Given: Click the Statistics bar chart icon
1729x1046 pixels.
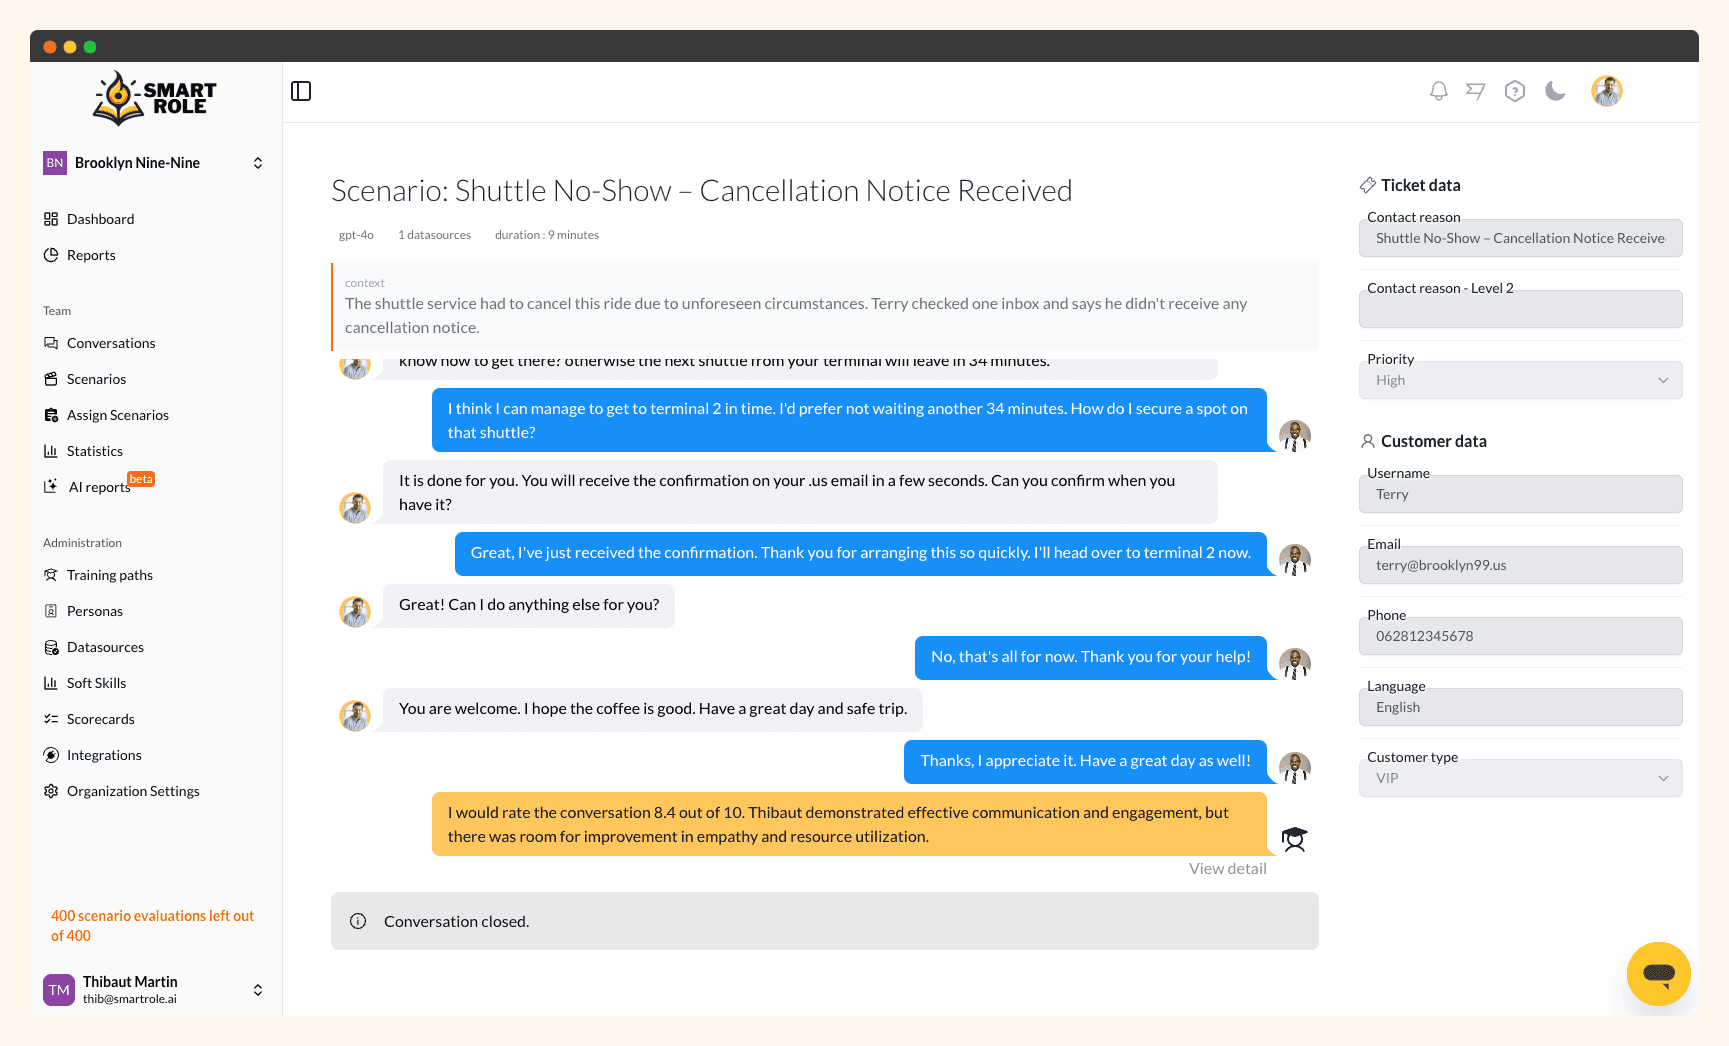Looking at the screenshot, I should 51,451.
